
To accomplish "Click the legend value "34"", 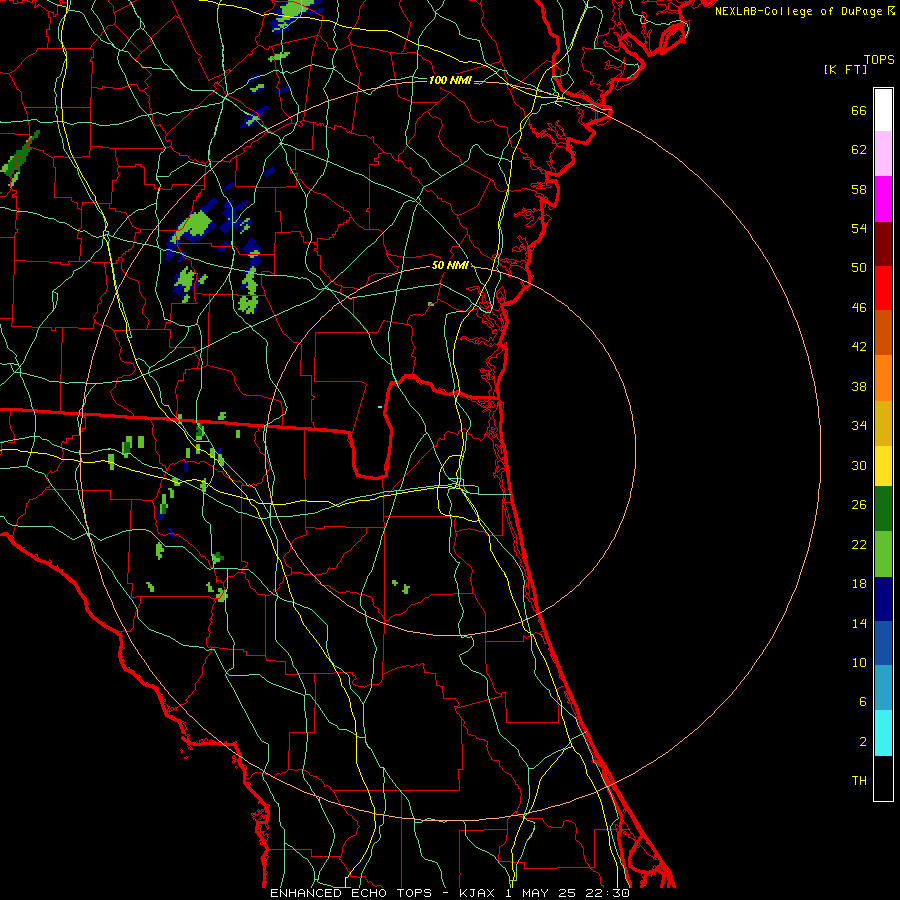I will pos(859,426).
